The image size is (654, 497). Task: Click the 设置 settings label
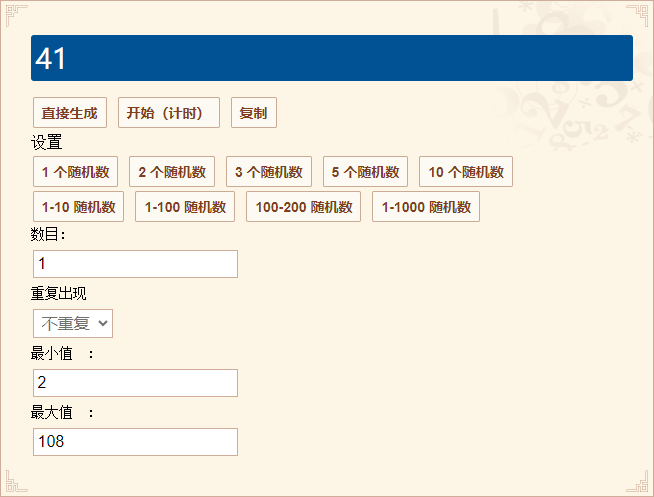46,142
